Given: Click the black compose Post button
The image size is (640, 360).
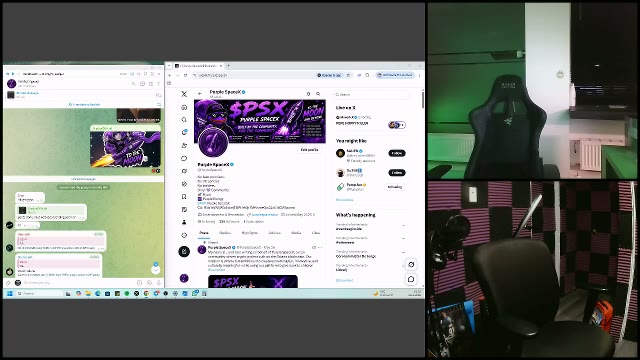Looking at the screenshot, I should pyautogui.click(x=184, y=251).
